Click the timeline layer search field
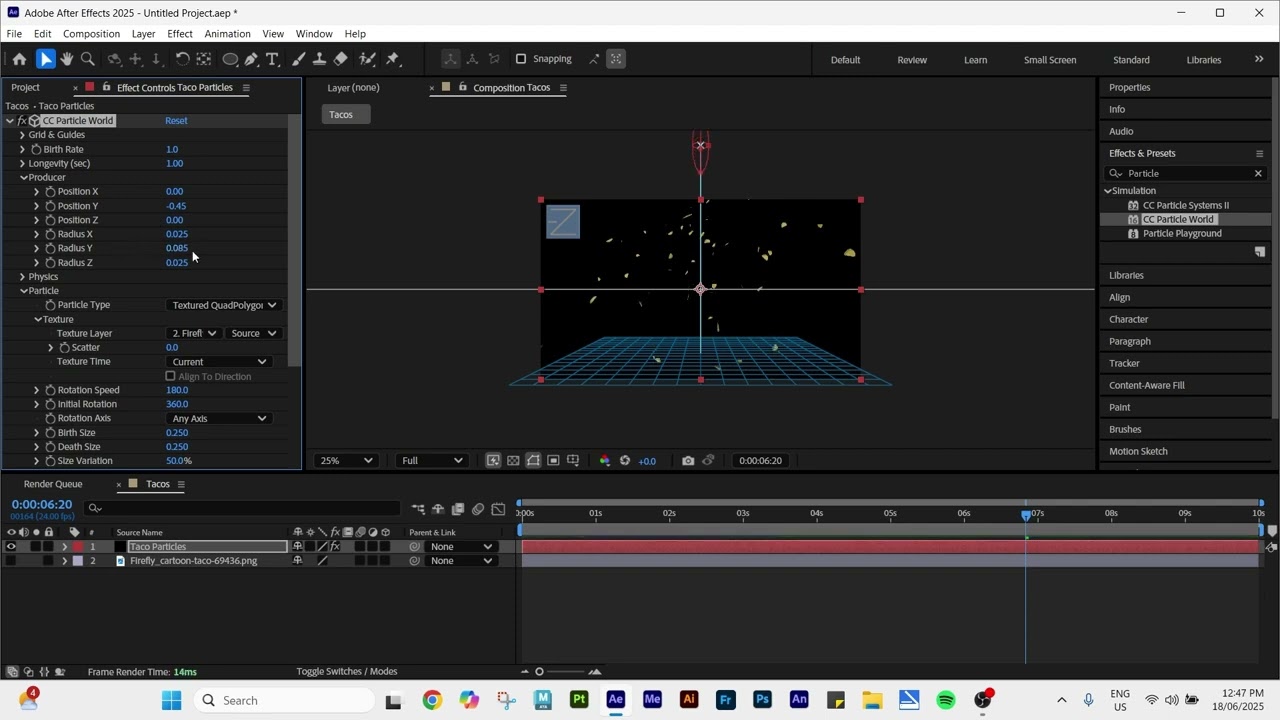 coord(243,508)
